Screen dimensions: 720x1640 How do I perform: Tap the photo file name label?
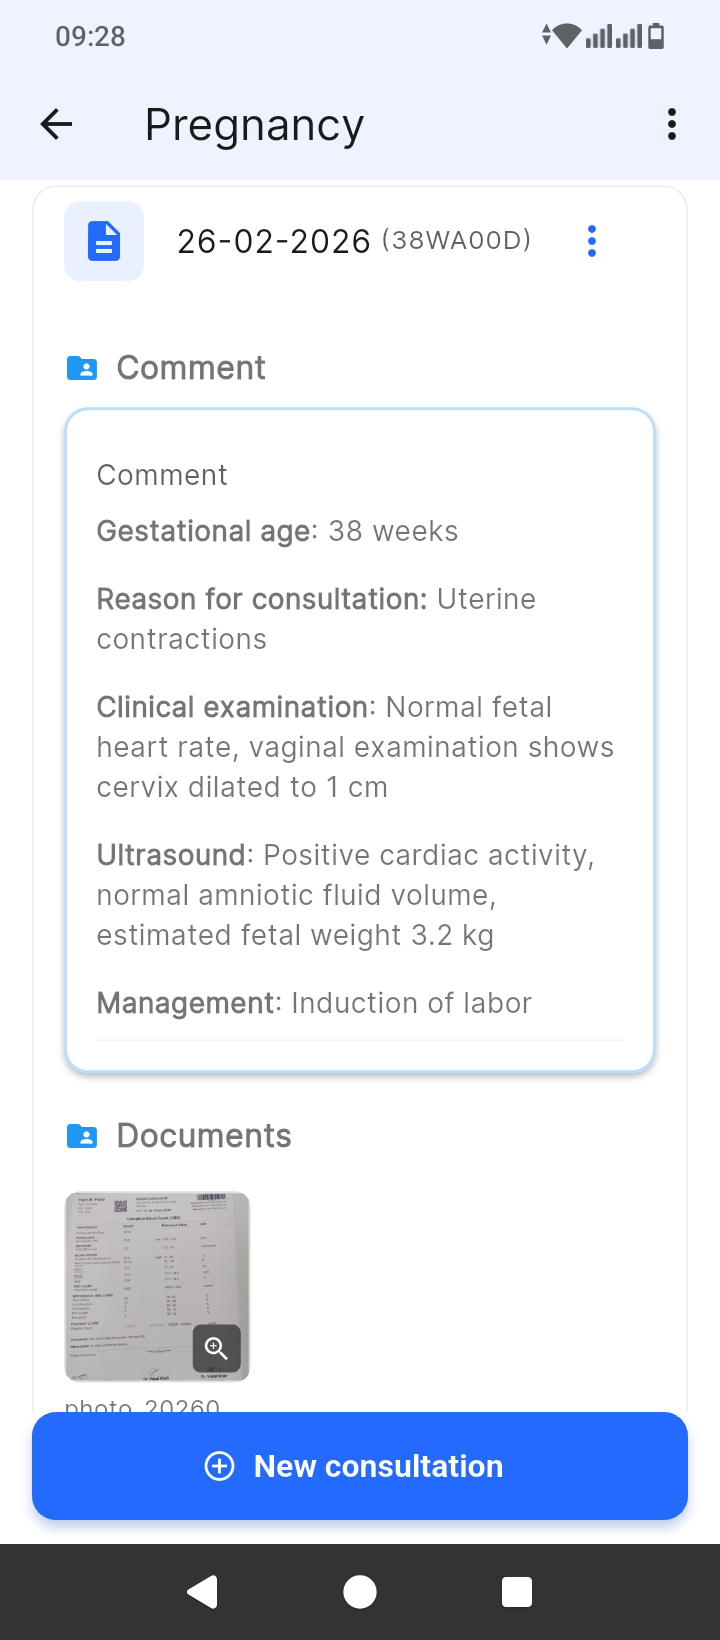[142, 1405]
